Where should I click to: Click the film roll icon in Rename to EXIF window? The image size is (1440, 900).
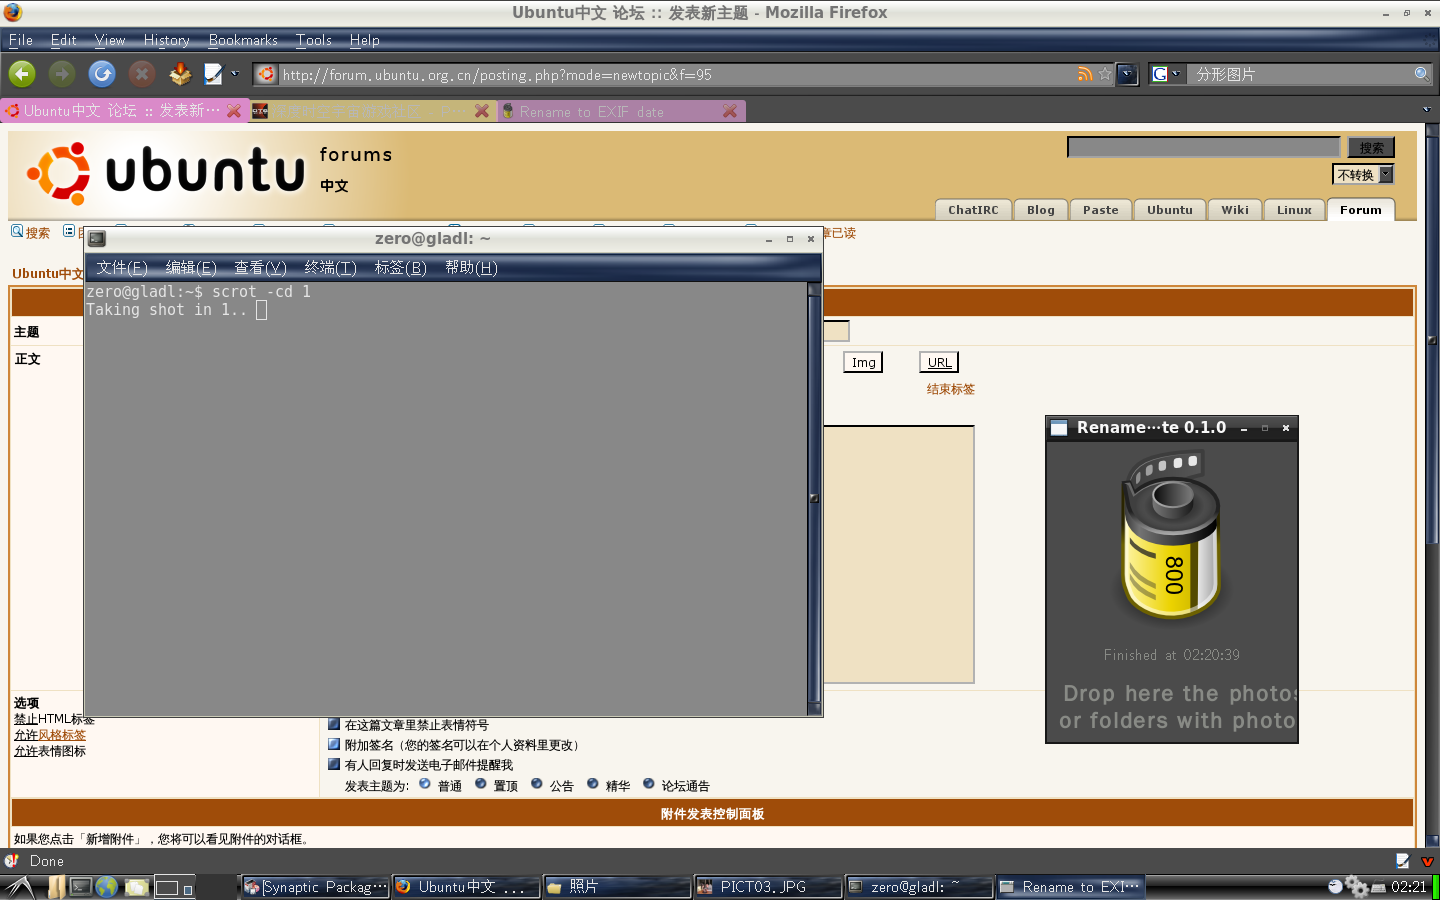pyautogui.click(x=1171, y=534)
